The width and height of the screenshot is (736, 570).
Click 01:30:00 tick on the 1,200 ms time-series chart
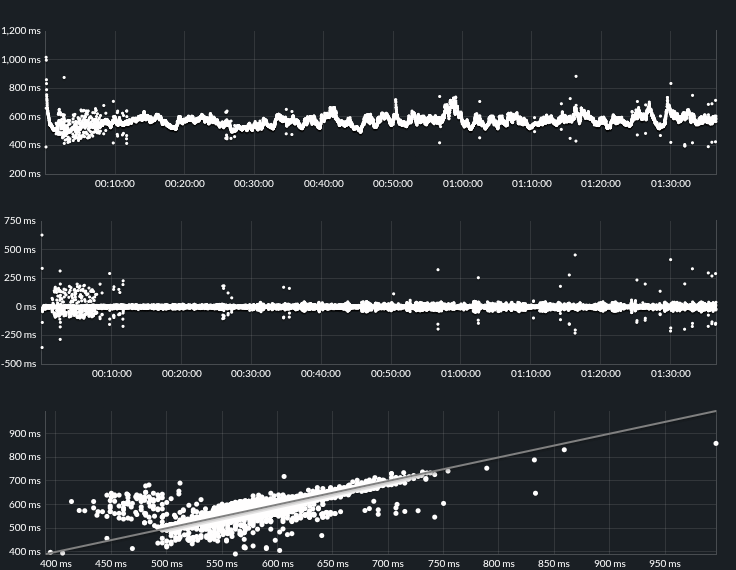coord(670,184)
